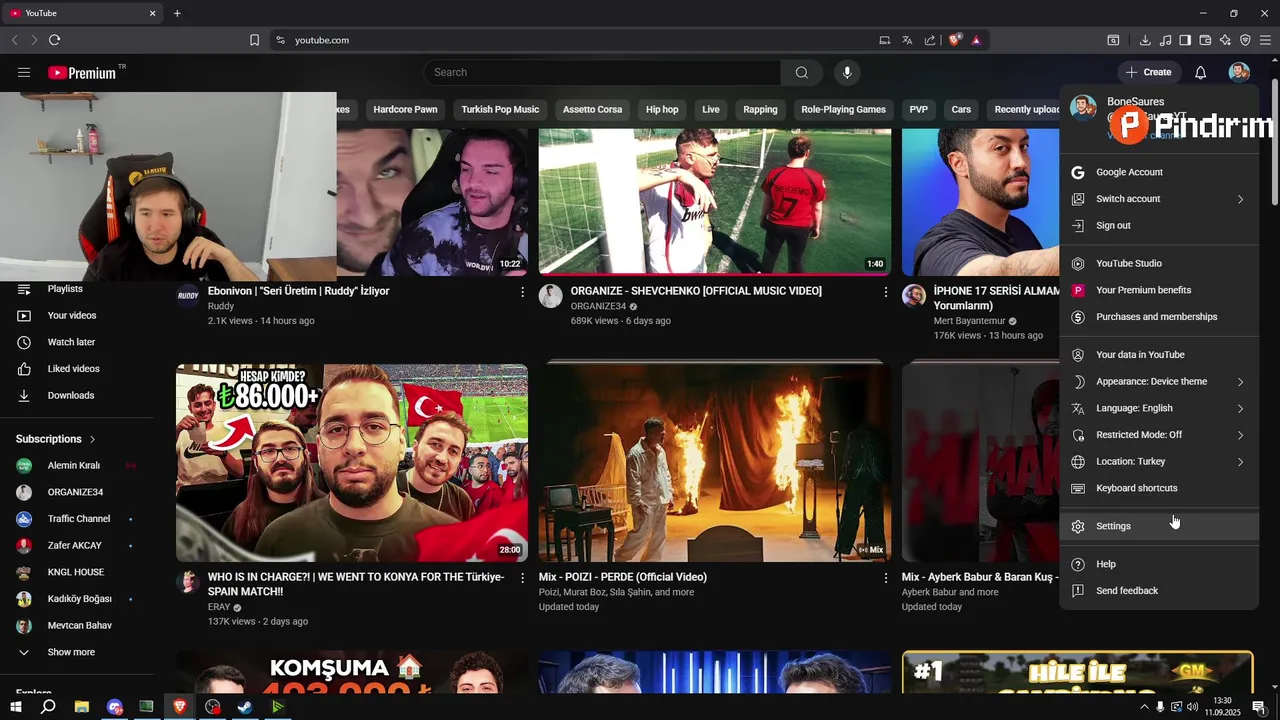
Task: Show hidden system tray icons
Action: 1145,707
